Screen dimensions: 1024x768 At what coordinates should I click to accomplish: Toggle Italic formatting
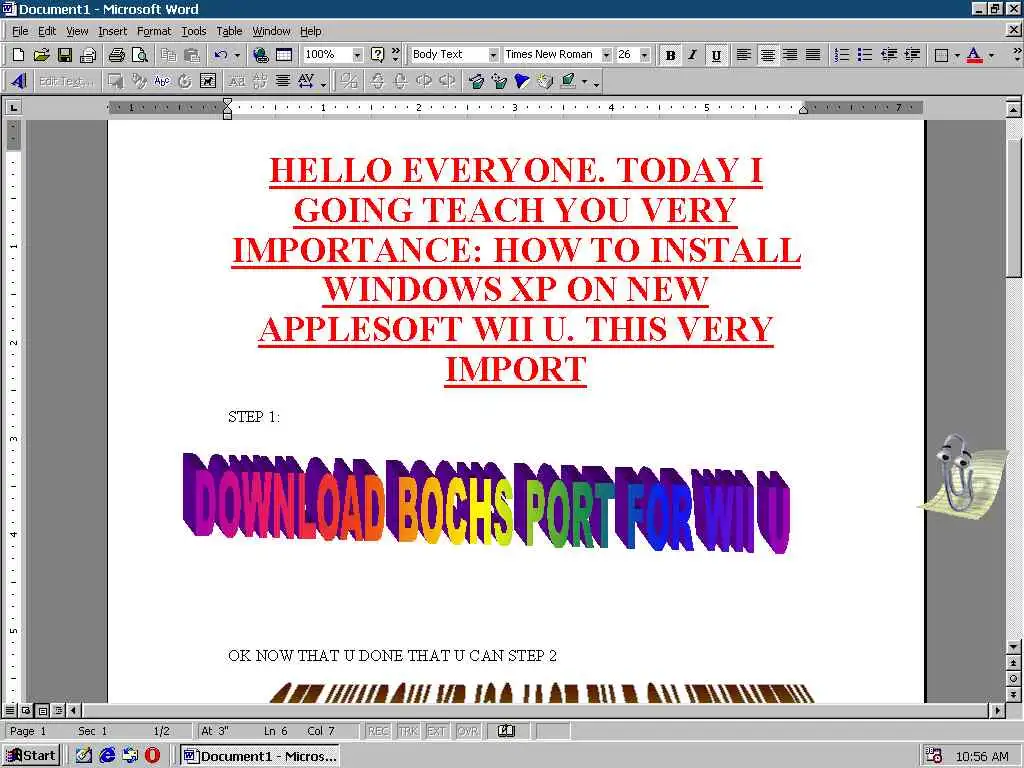point(693,56)
